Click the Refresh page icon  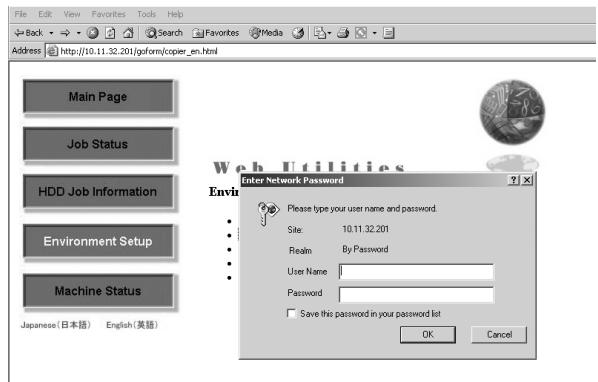tap(110, 33)
